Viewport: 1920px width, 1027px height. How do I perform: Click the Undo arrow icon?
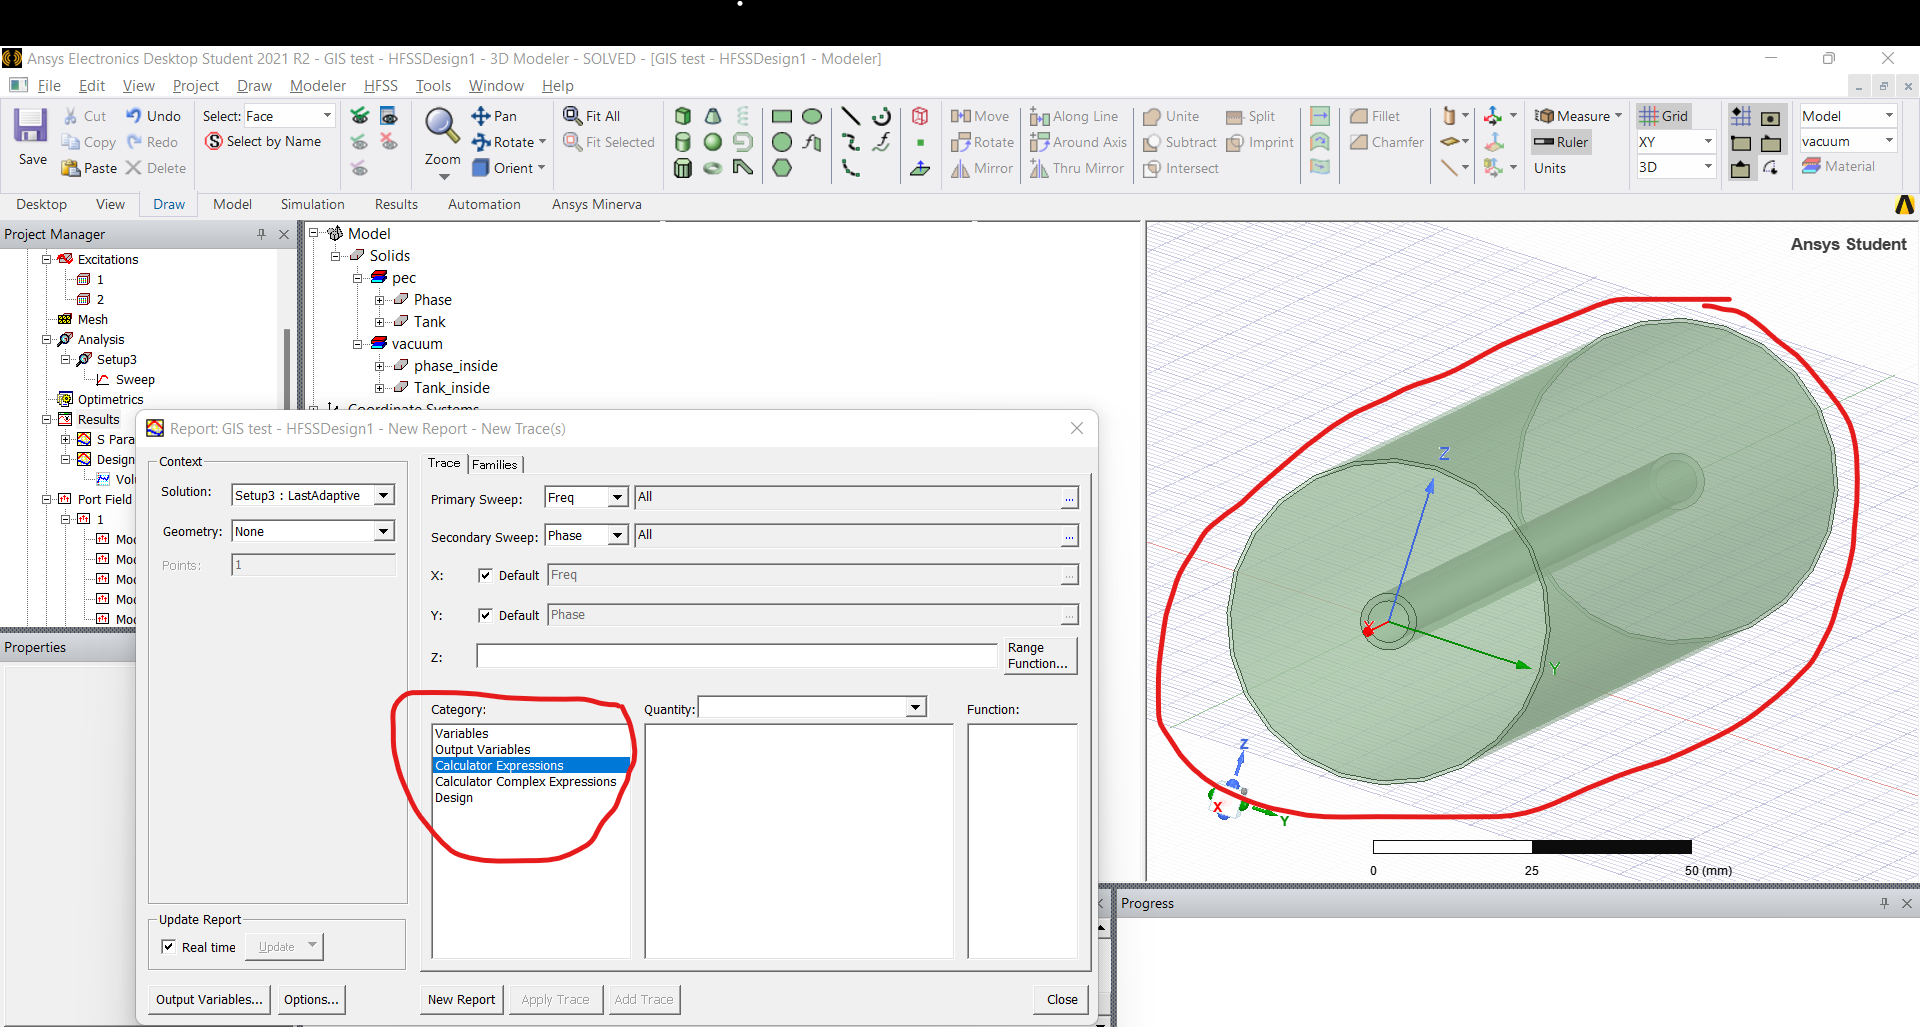(x=134, y=116)
